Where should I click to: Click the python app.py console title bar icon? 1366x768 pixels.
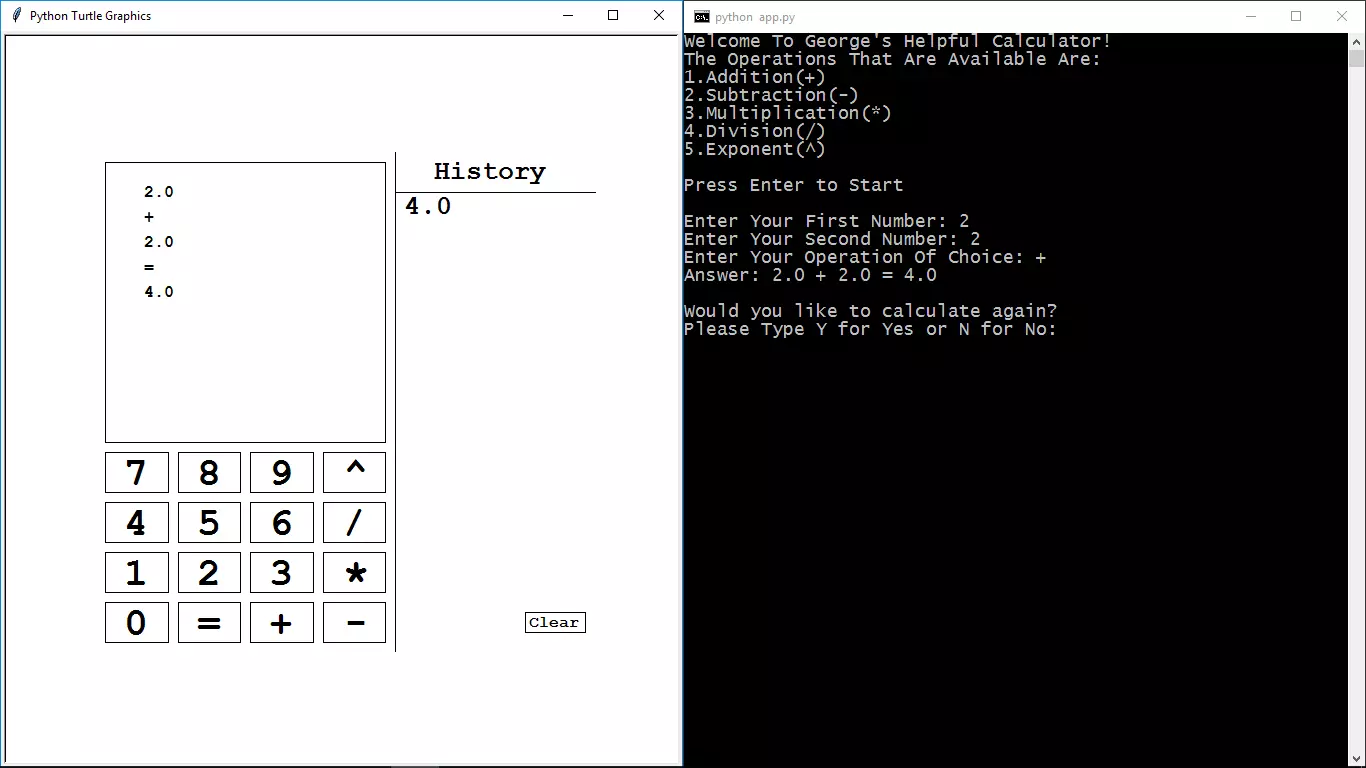pos(702,16)
